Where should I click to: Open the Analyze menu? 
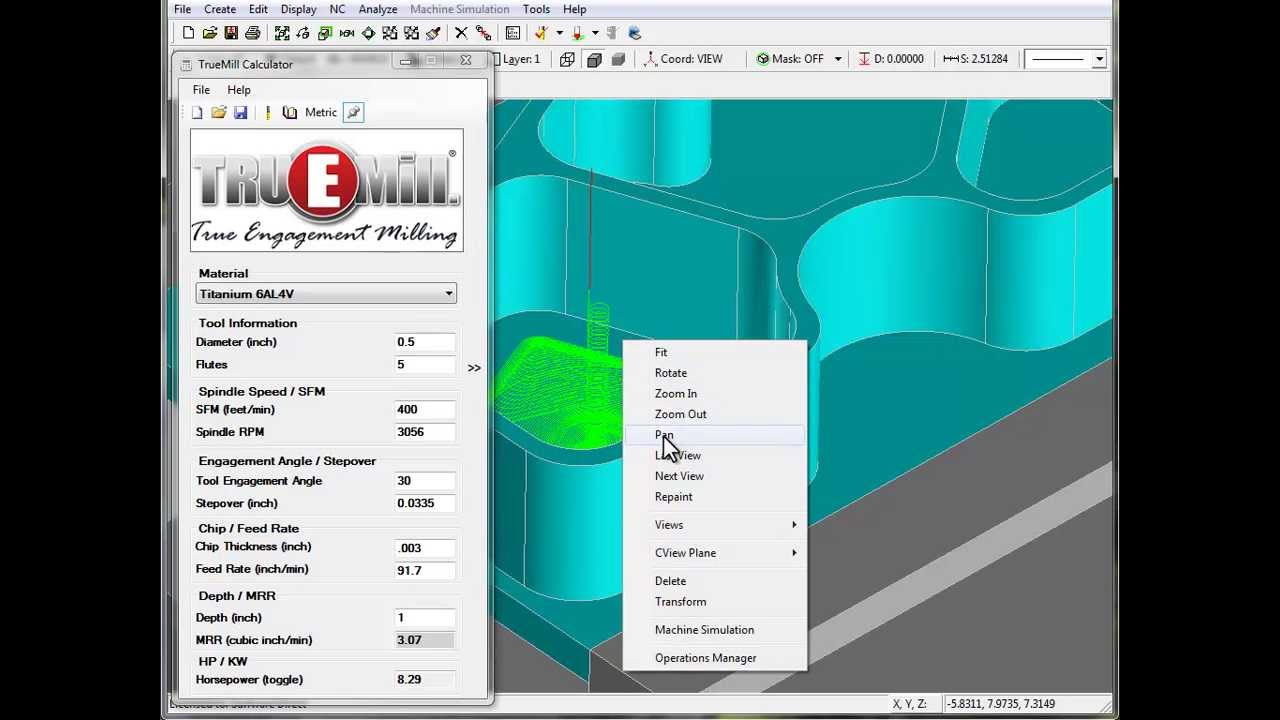coord(378,9)
